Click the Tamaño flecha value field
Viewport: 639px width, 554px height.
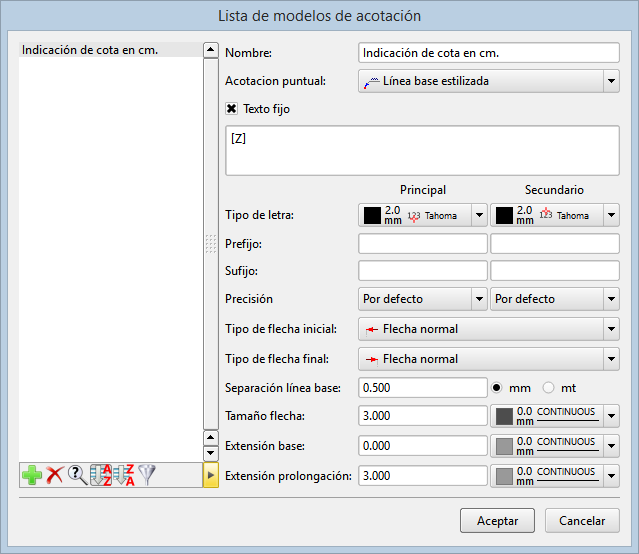pyautogui.click(x=423, y=416)
